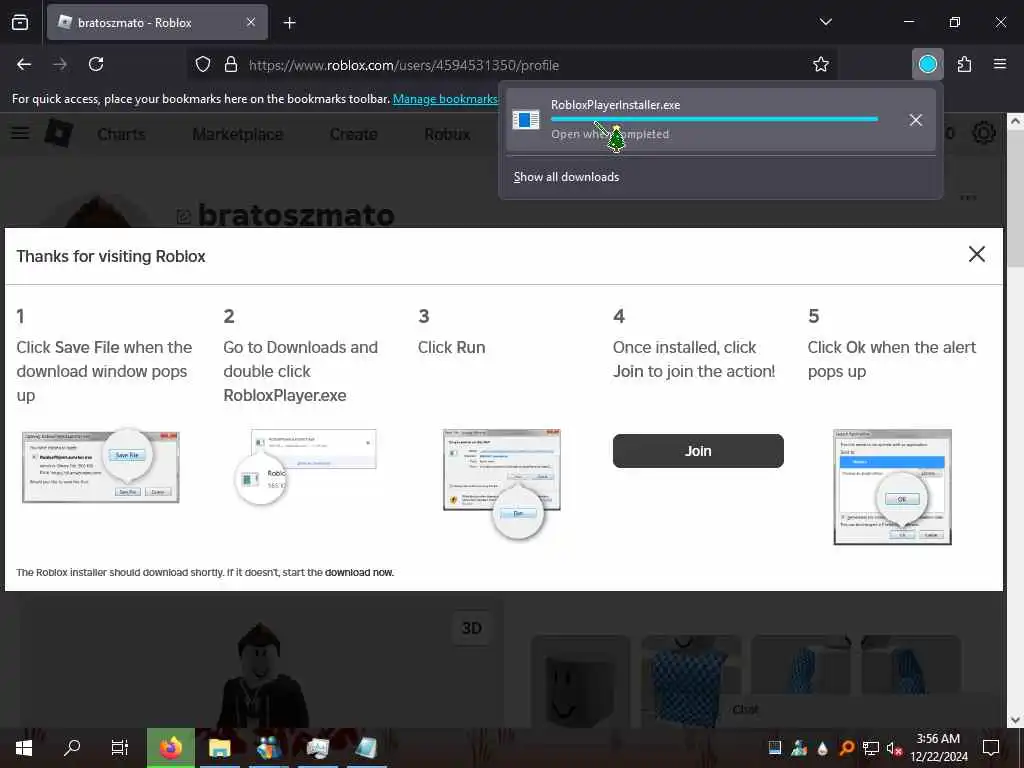Close the Thanks for visiting Roblox dialog

pyautogui.click(x=976, y=254)
